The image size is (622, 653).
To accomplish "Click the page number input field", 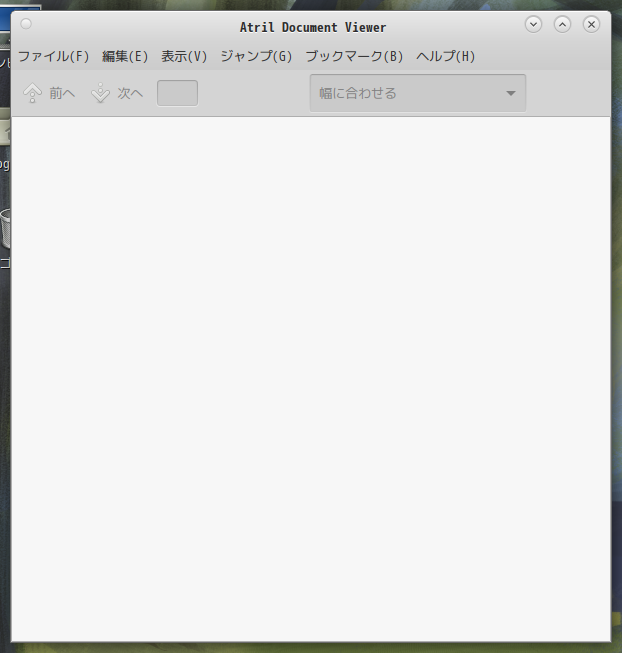I will click(x=177, y=93).
